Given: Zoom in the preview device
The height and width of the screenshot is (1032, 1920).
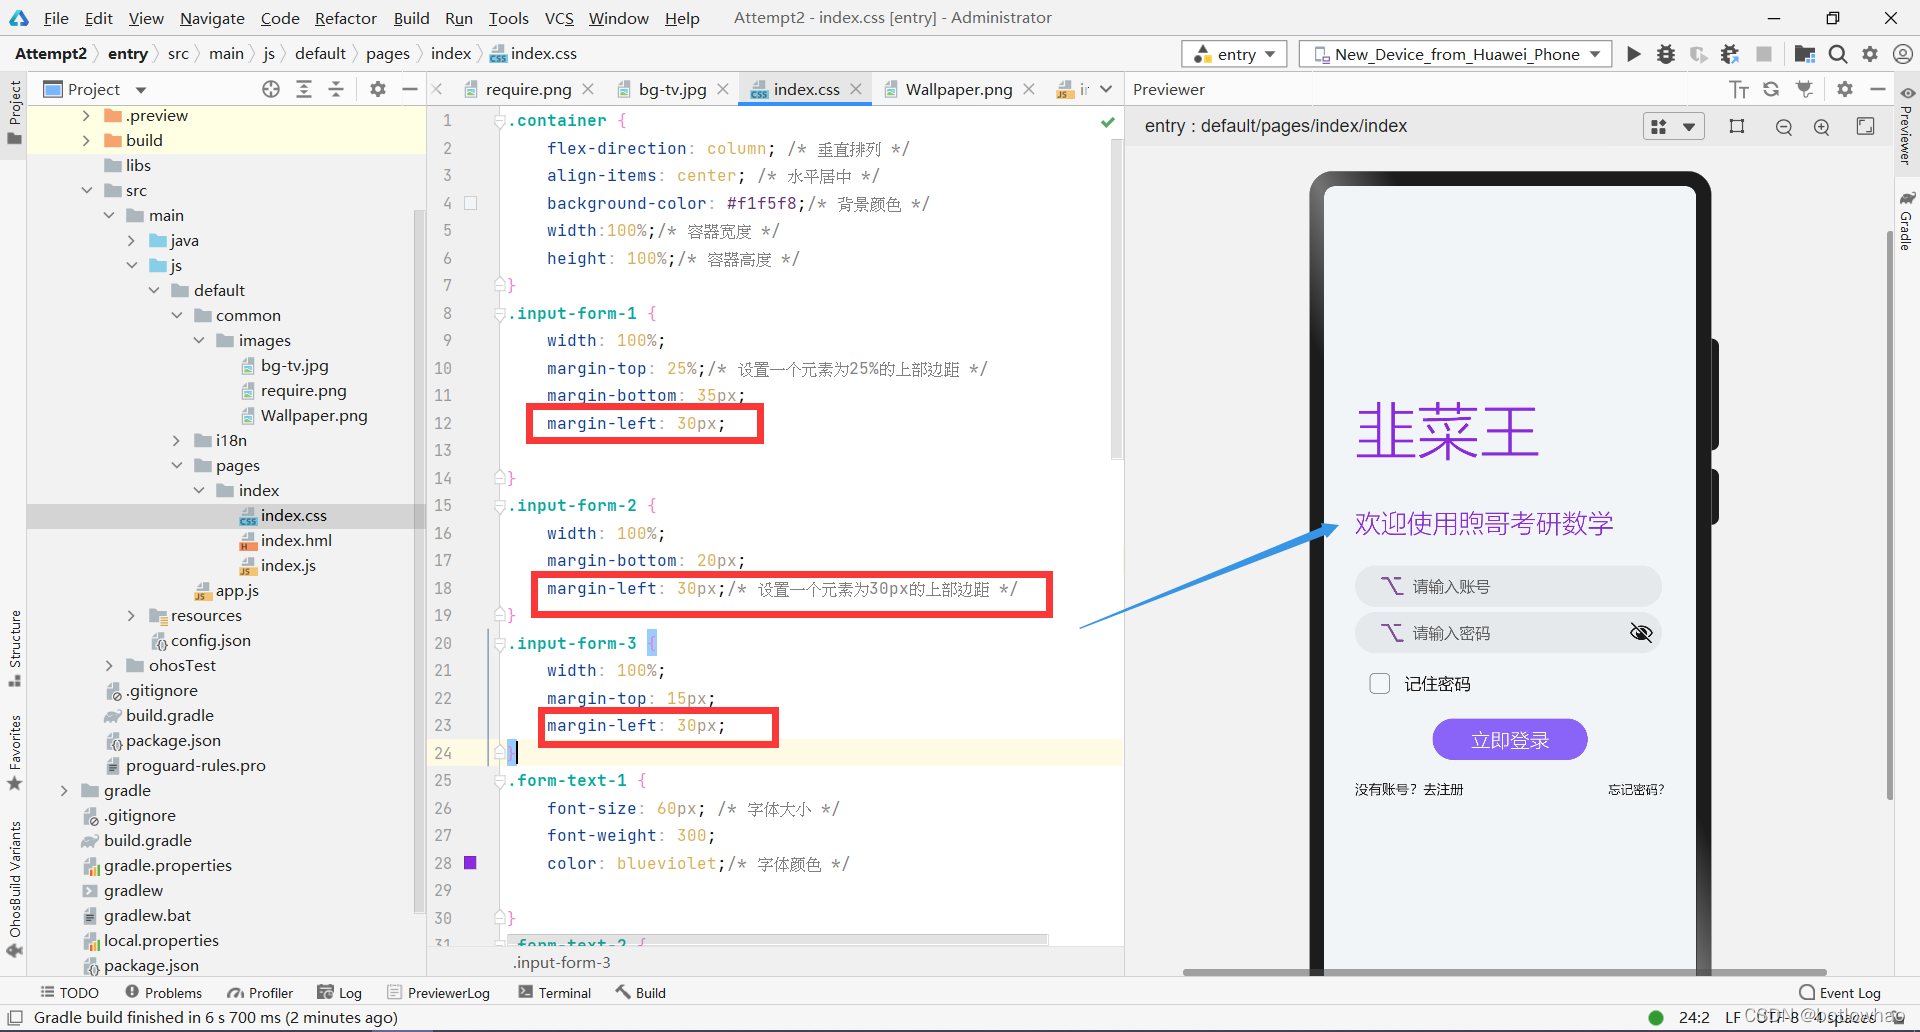Looking at the screenshot, I should [1822, 127].
